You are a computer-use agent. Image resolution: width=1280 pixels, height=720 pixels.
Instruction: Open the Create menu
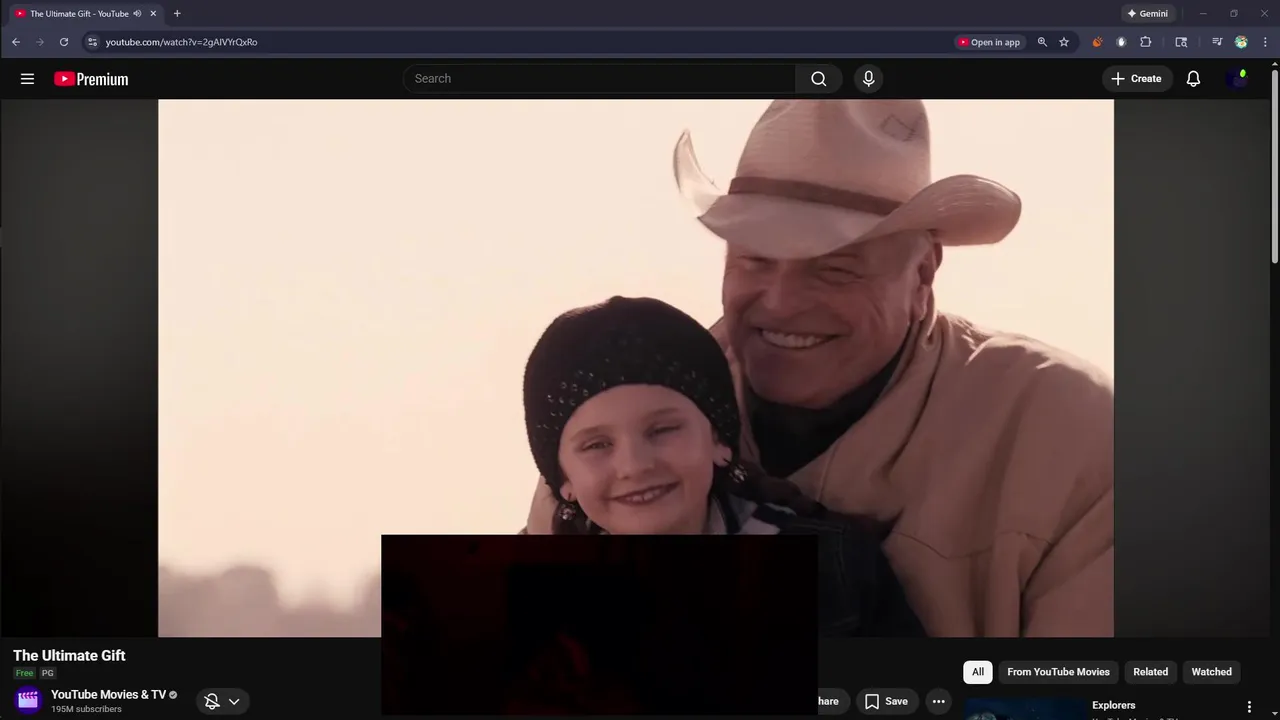pyautogui.click(x=1137, y=79)
